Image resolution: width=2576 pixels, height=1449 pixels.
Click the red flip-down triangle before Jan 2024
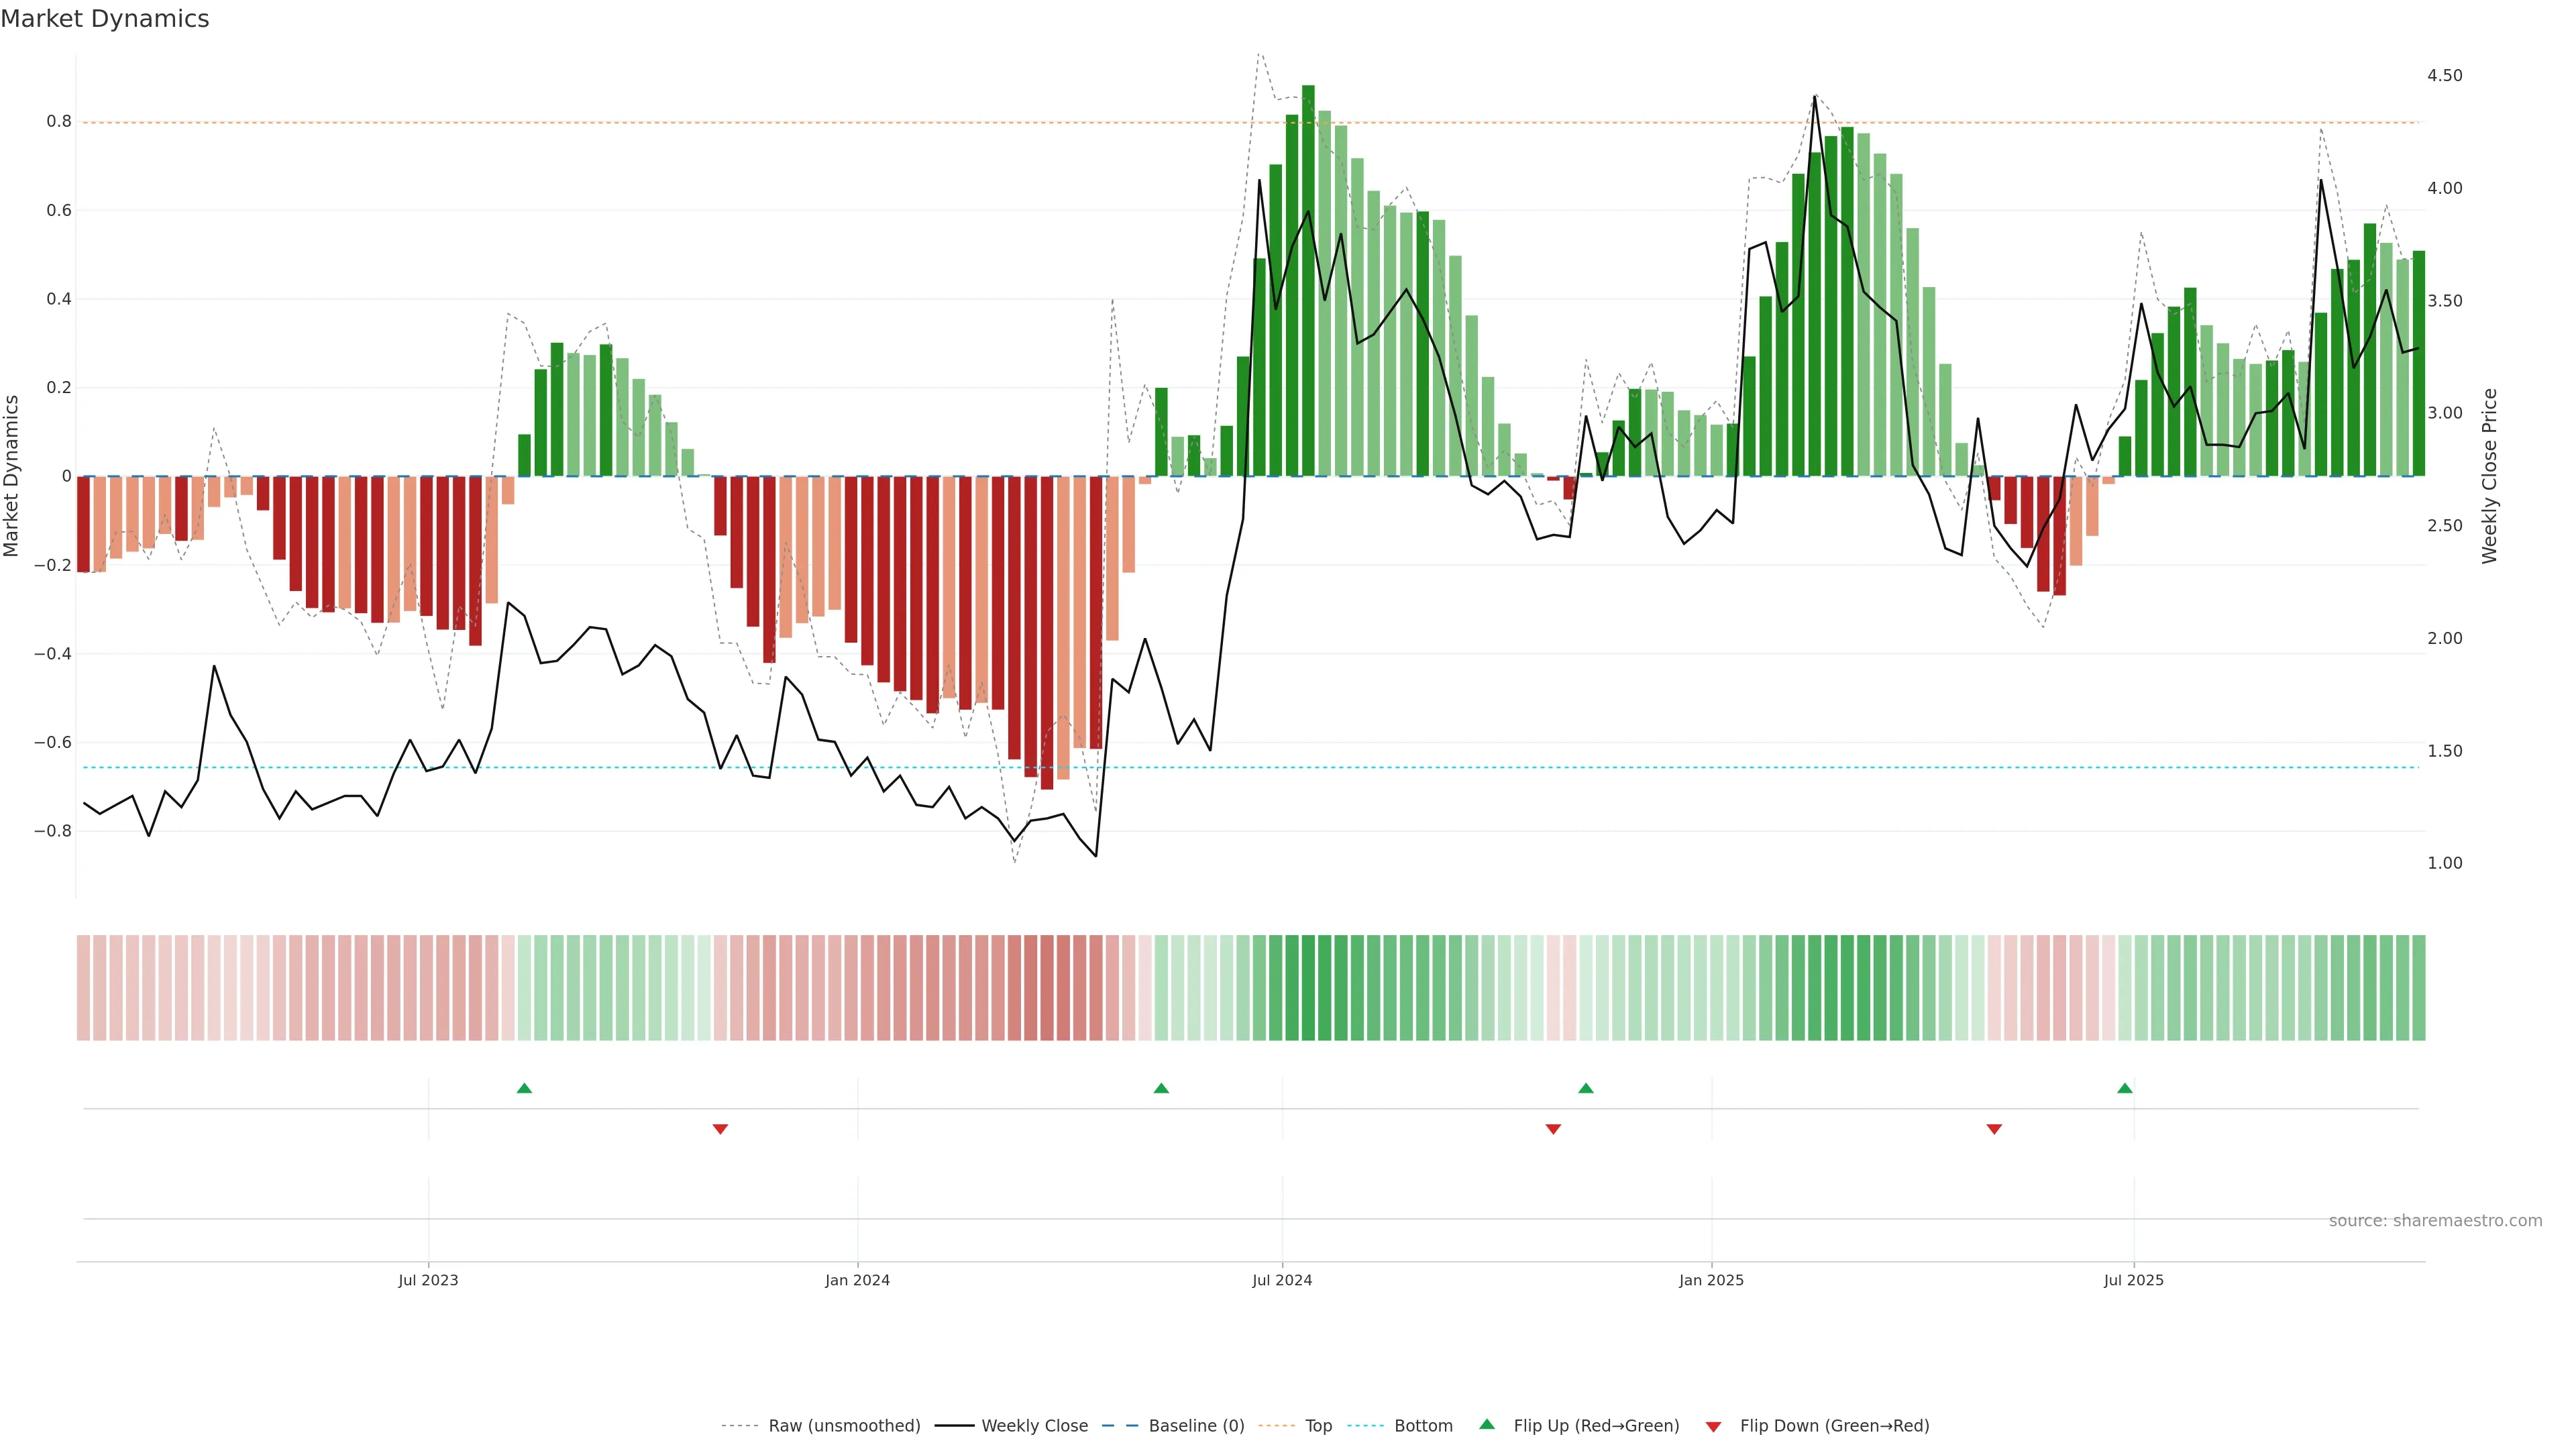[720, 1129]
